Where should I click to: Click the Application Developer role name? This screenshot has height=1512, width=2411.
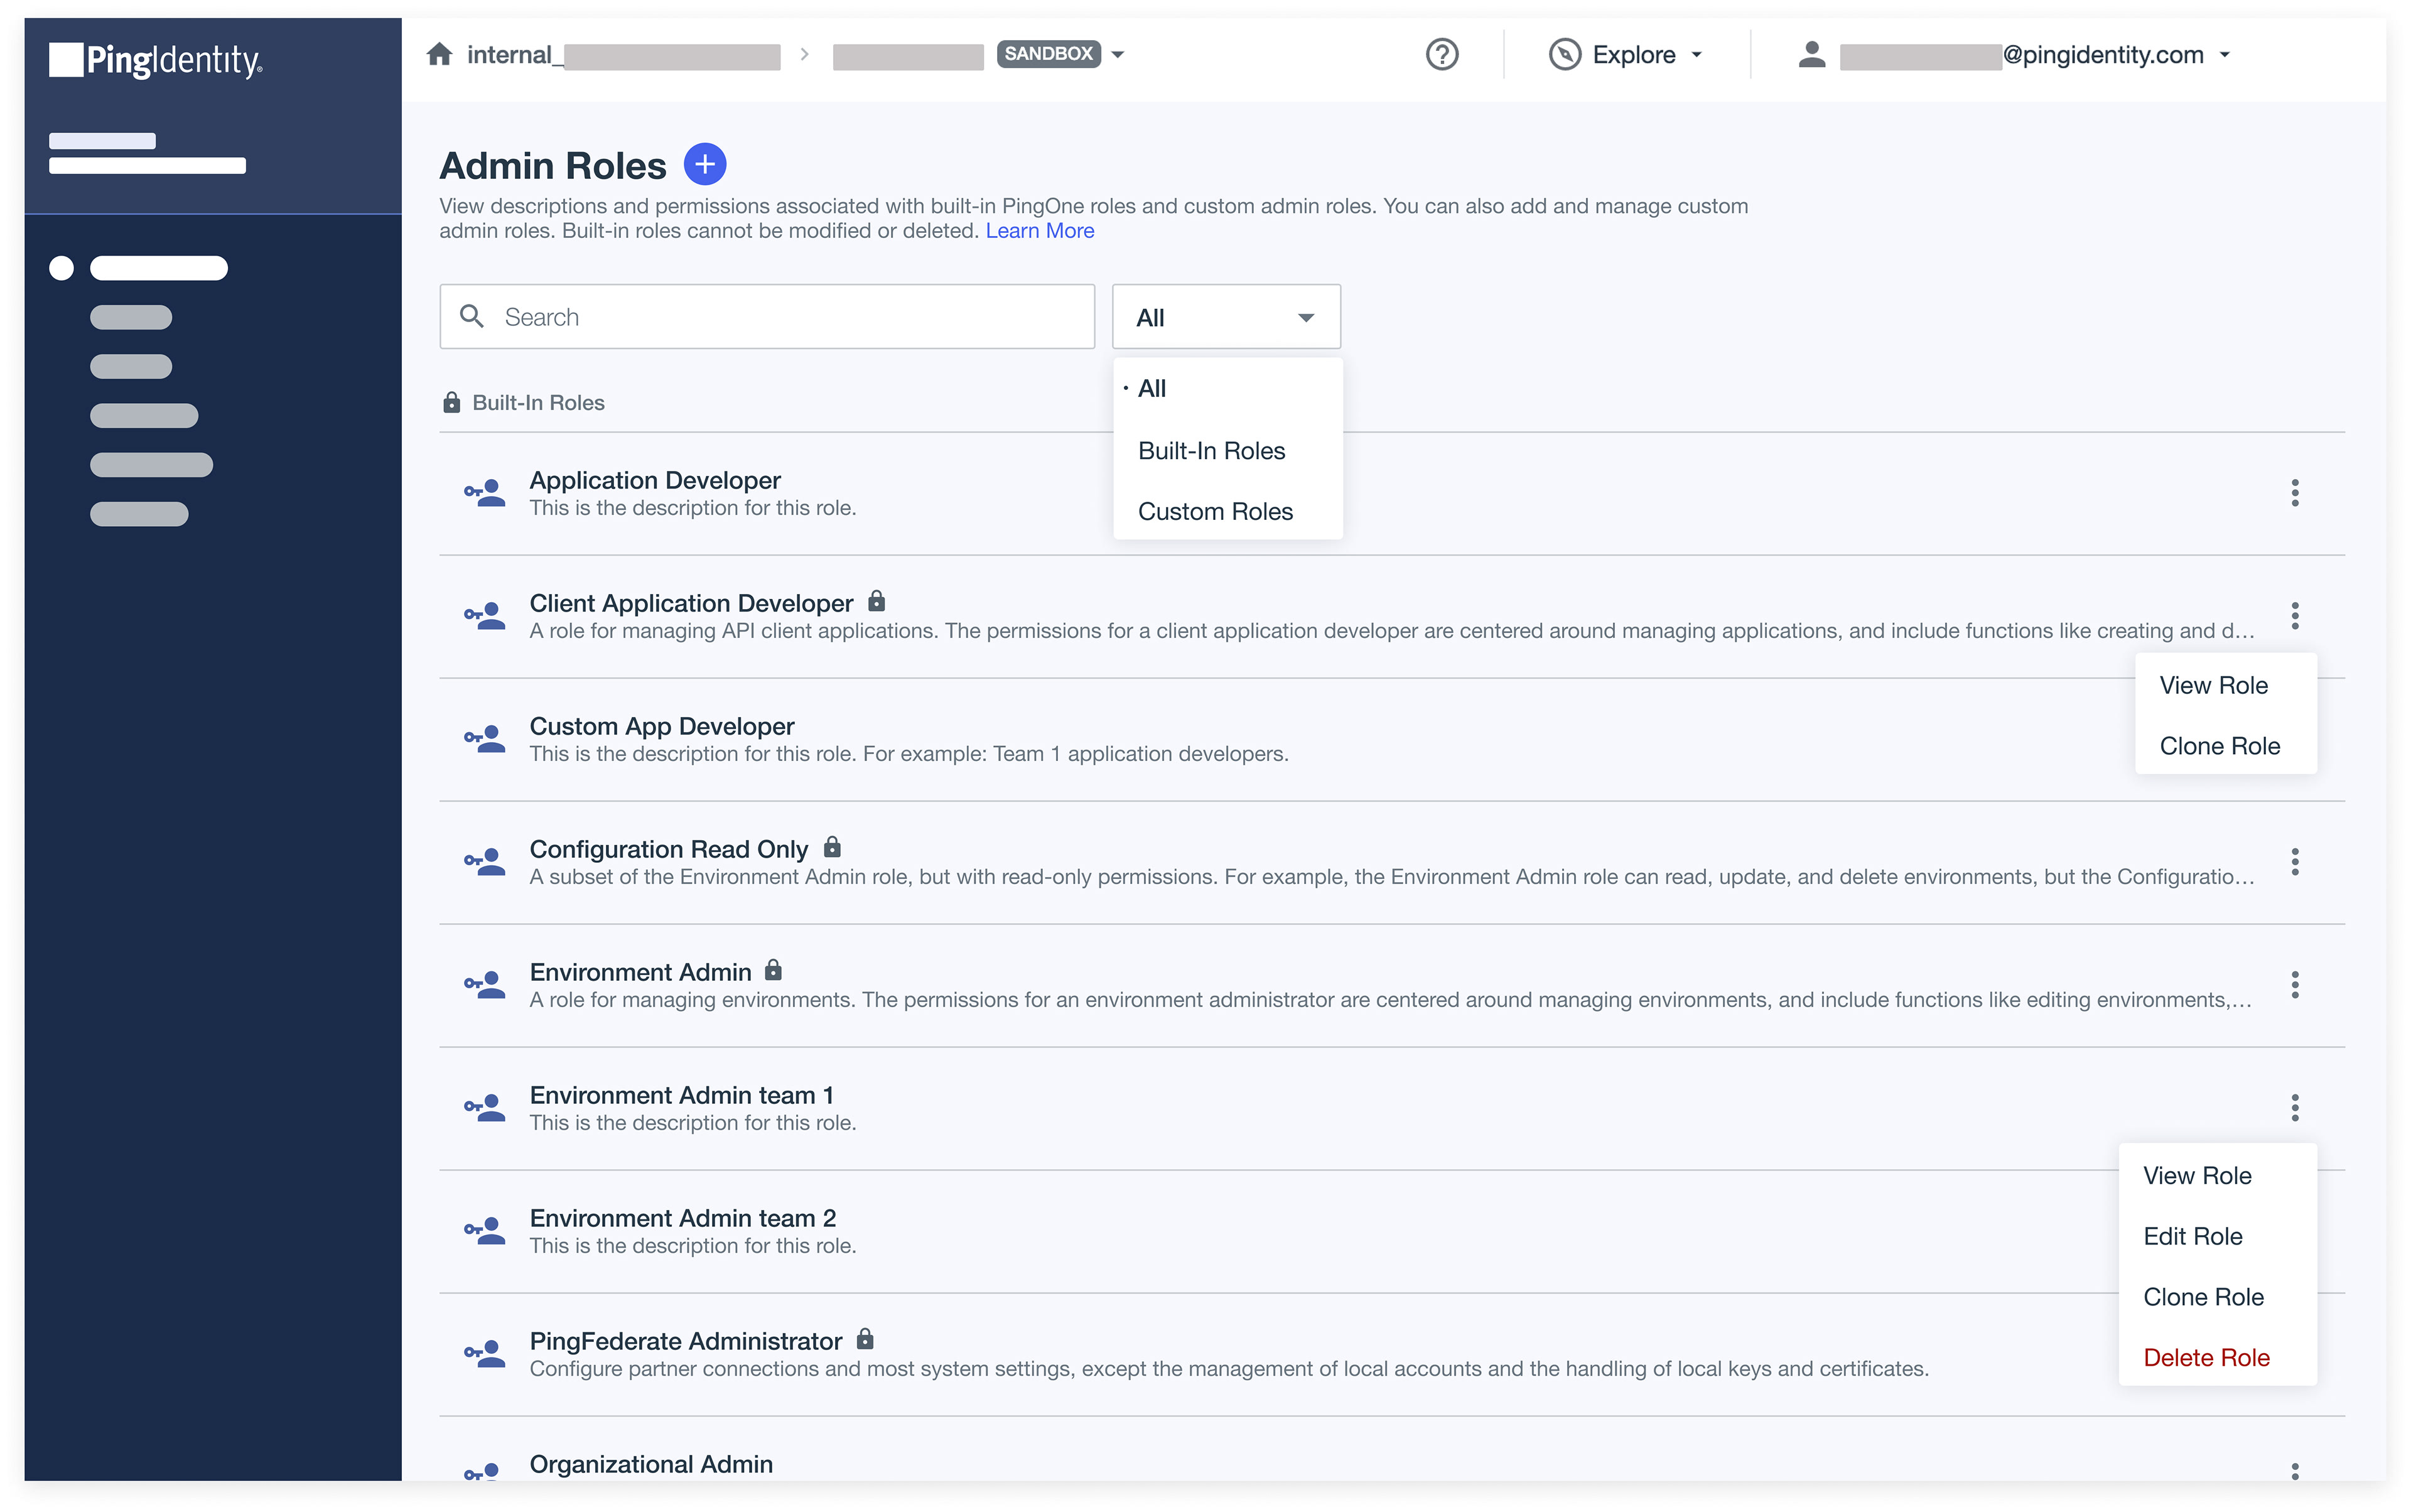(x=654, y=481)
